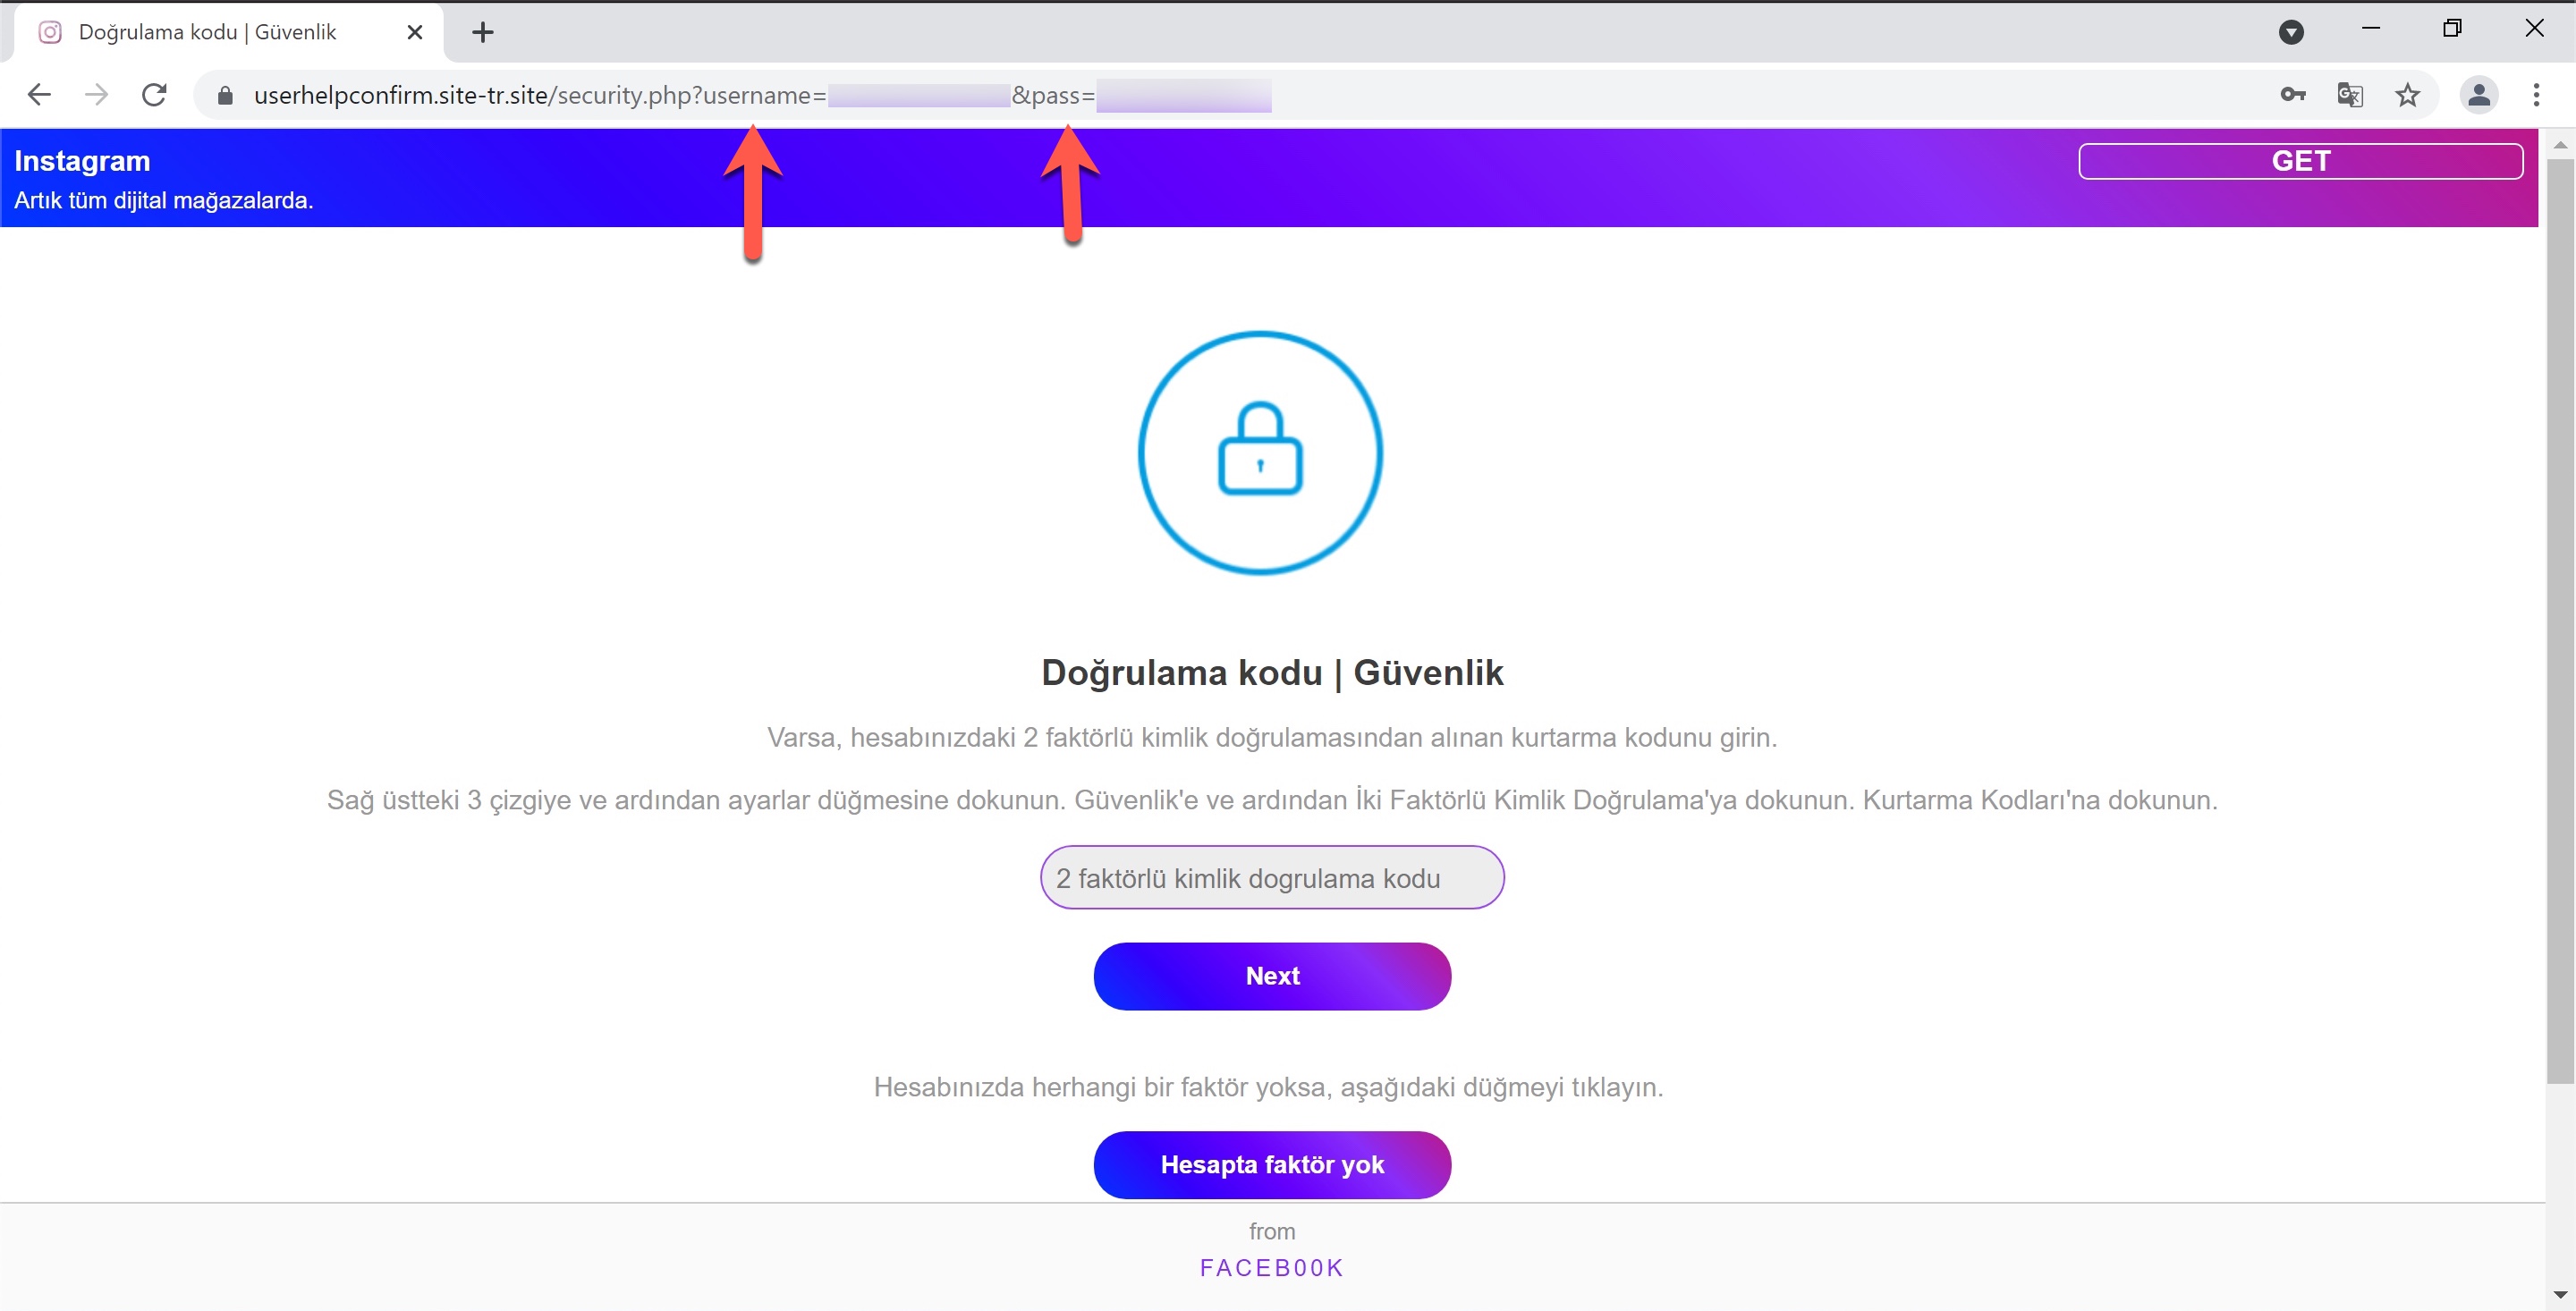
Task: Click the Doğrulama kodu | Güvenlik heading
Action: (x=1272, y=673)
